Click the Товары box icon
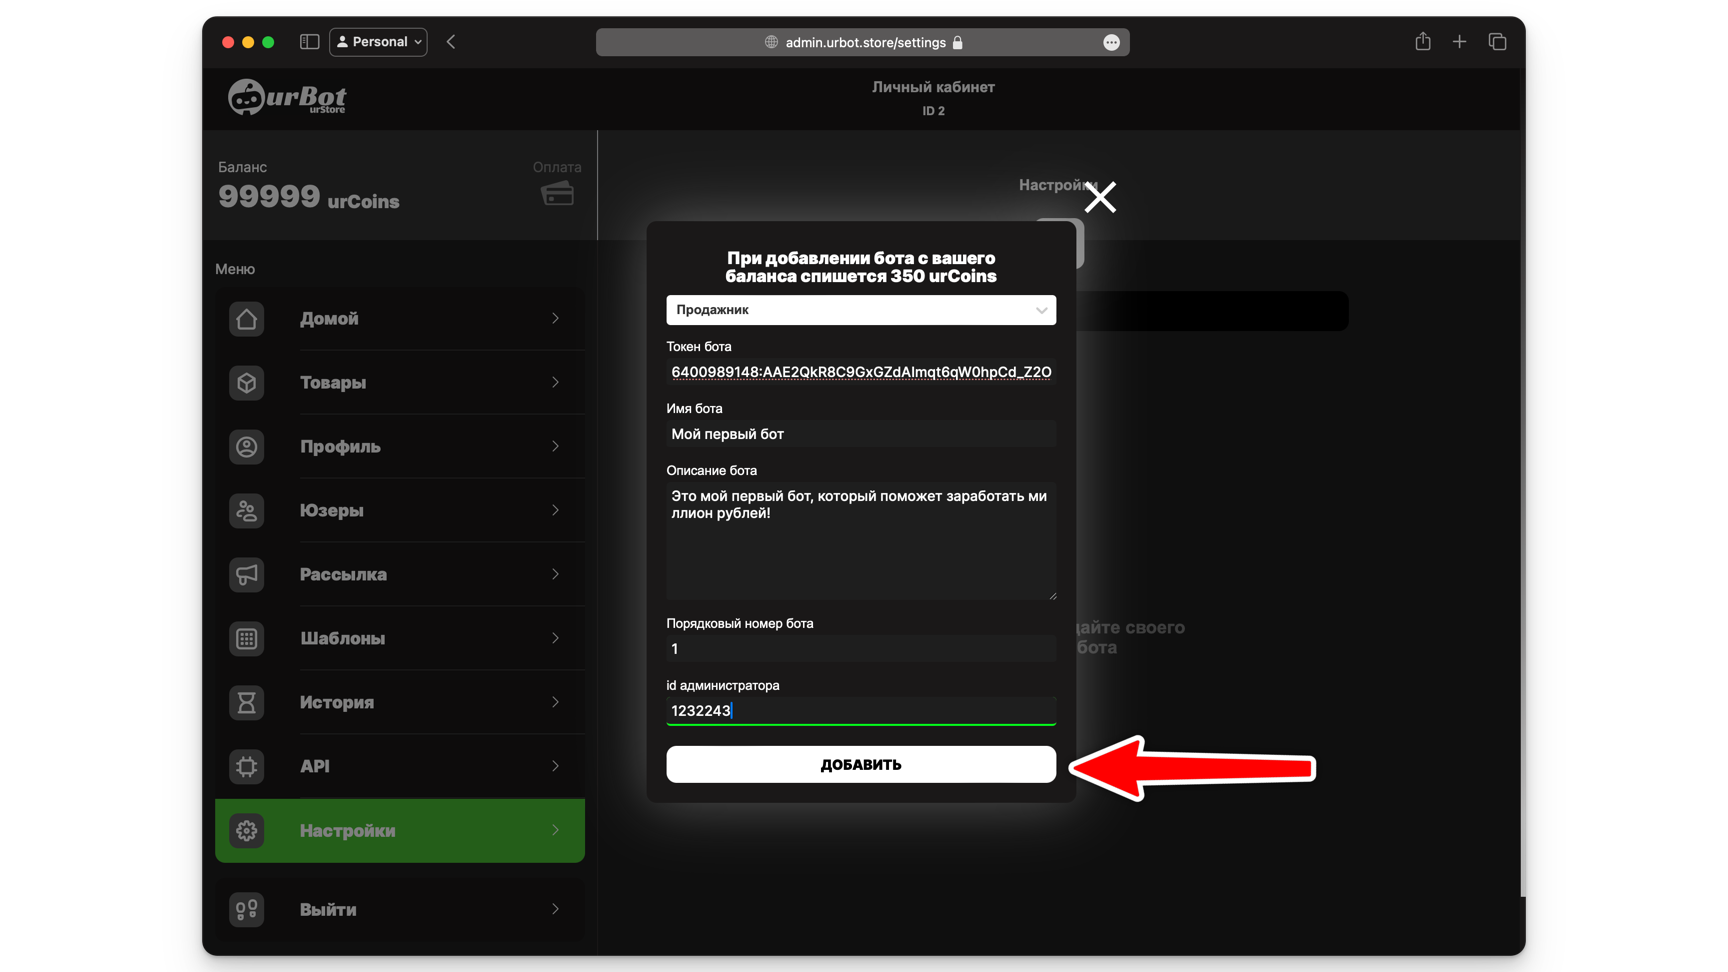The width and height of the screenshot is (1728, 972). [246, 383]
